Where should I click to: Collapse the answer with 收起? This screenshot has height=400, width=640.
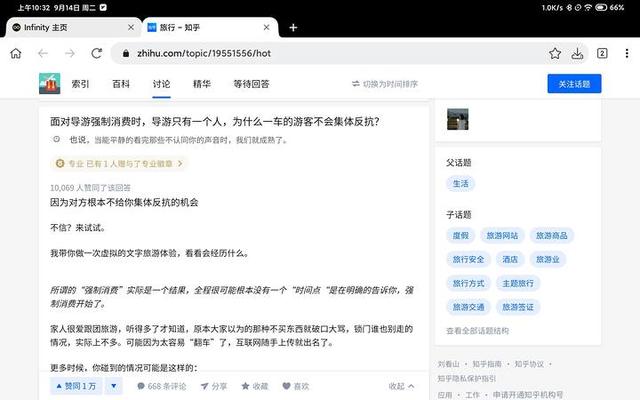(401, 386)
